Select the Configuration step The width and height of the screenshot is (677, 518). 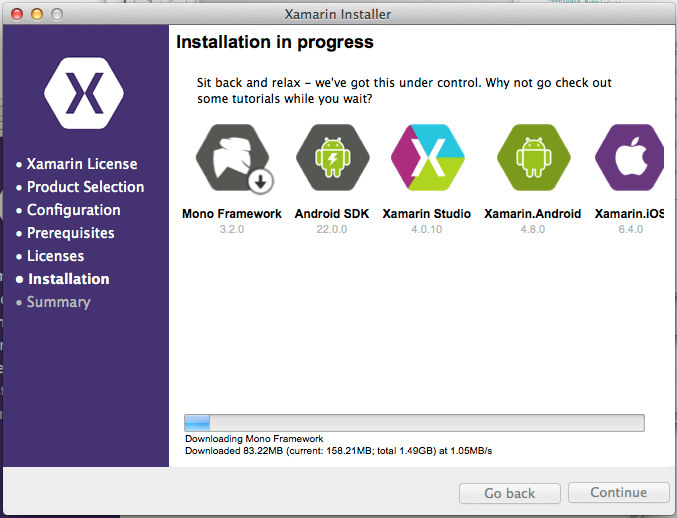[x=68, y=210]
